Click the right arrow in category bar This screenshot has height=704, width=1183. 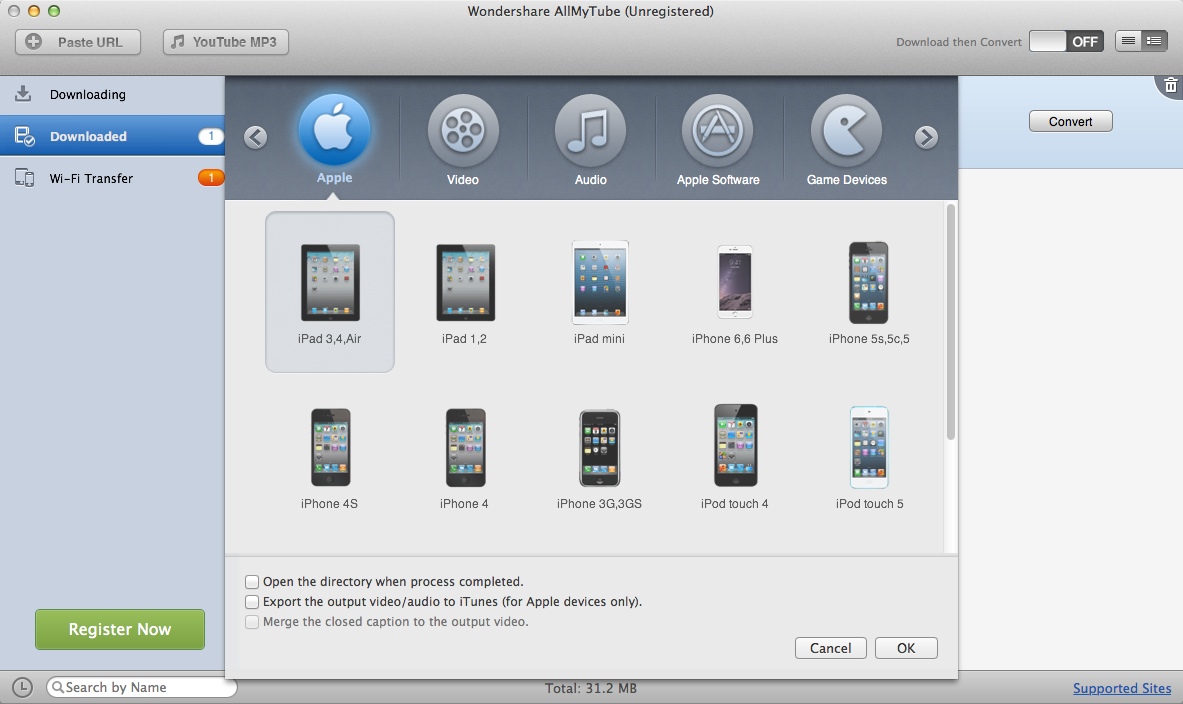click(926, 137)
